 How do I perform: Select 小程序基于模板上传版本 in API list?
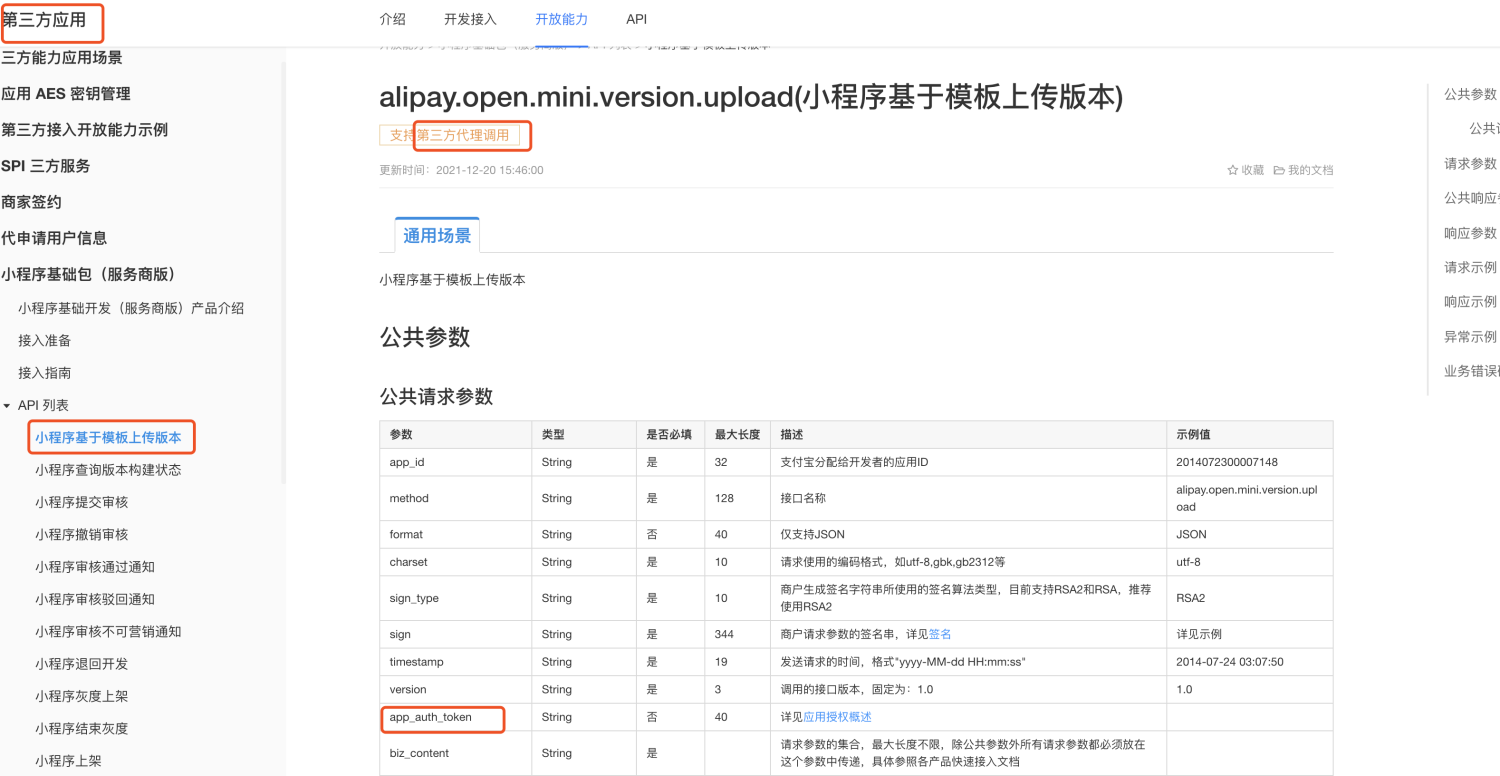click(x=108, y=437)
